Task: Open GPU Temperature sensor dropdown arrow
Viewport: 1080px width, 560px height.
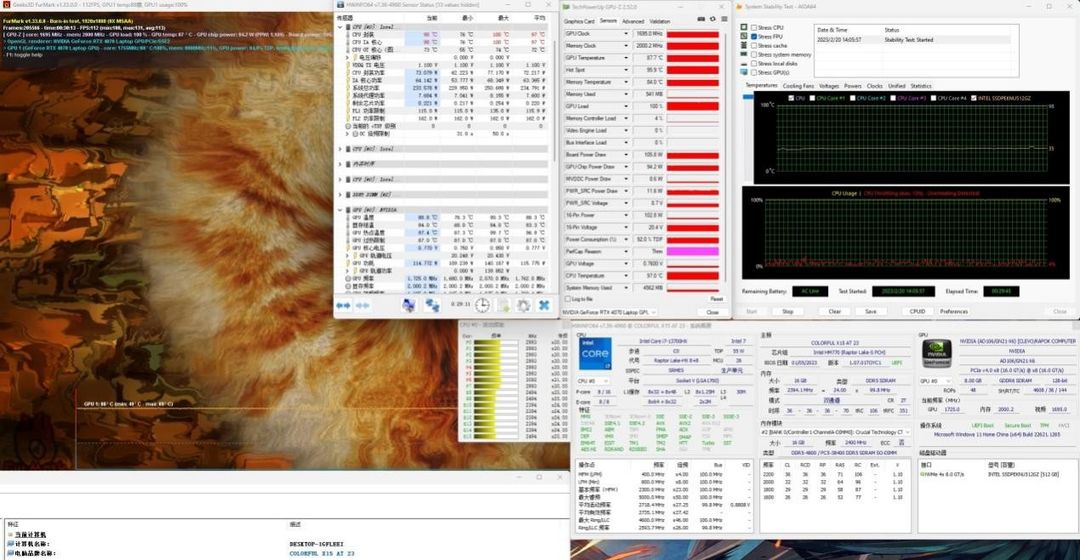Action: 626,58
